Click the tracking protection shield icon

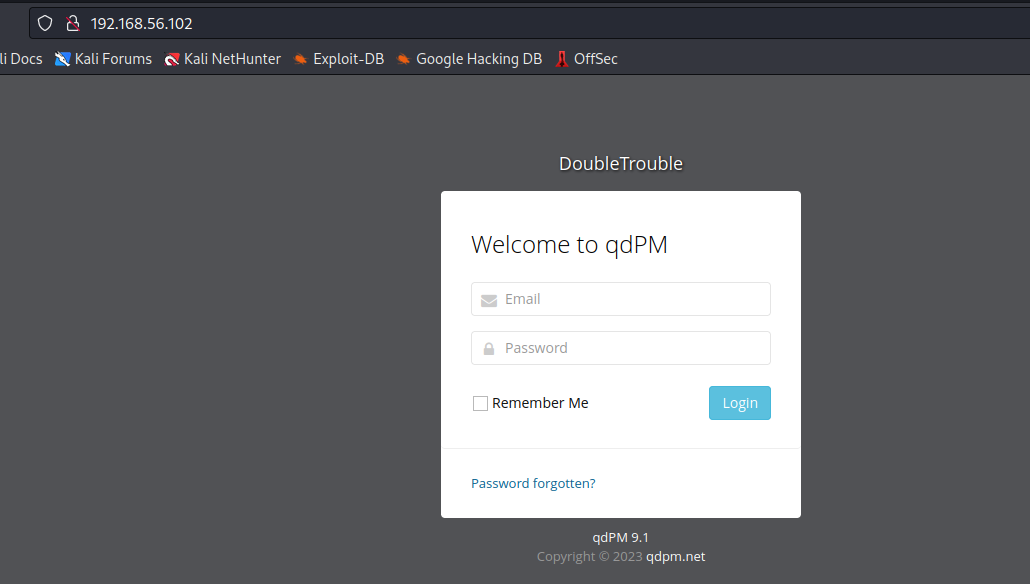point(45,24)
